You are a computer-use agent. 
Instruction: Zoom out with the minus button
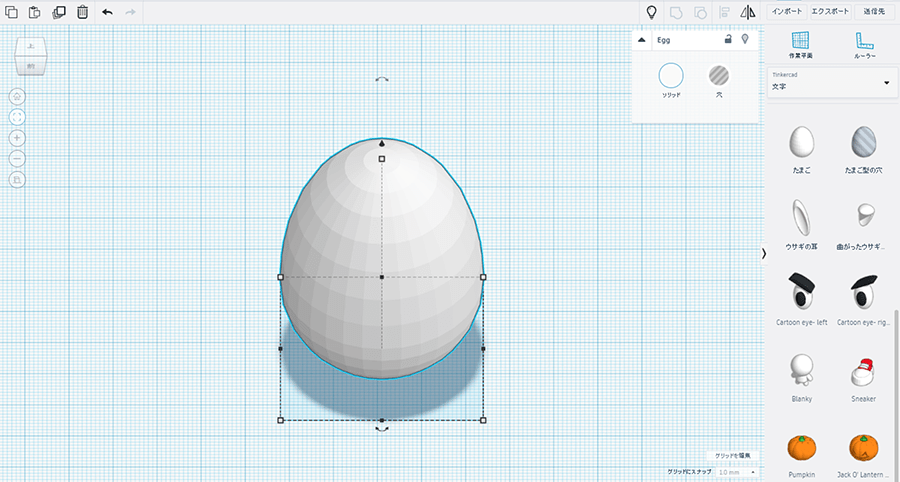click(x=17, y=158)
